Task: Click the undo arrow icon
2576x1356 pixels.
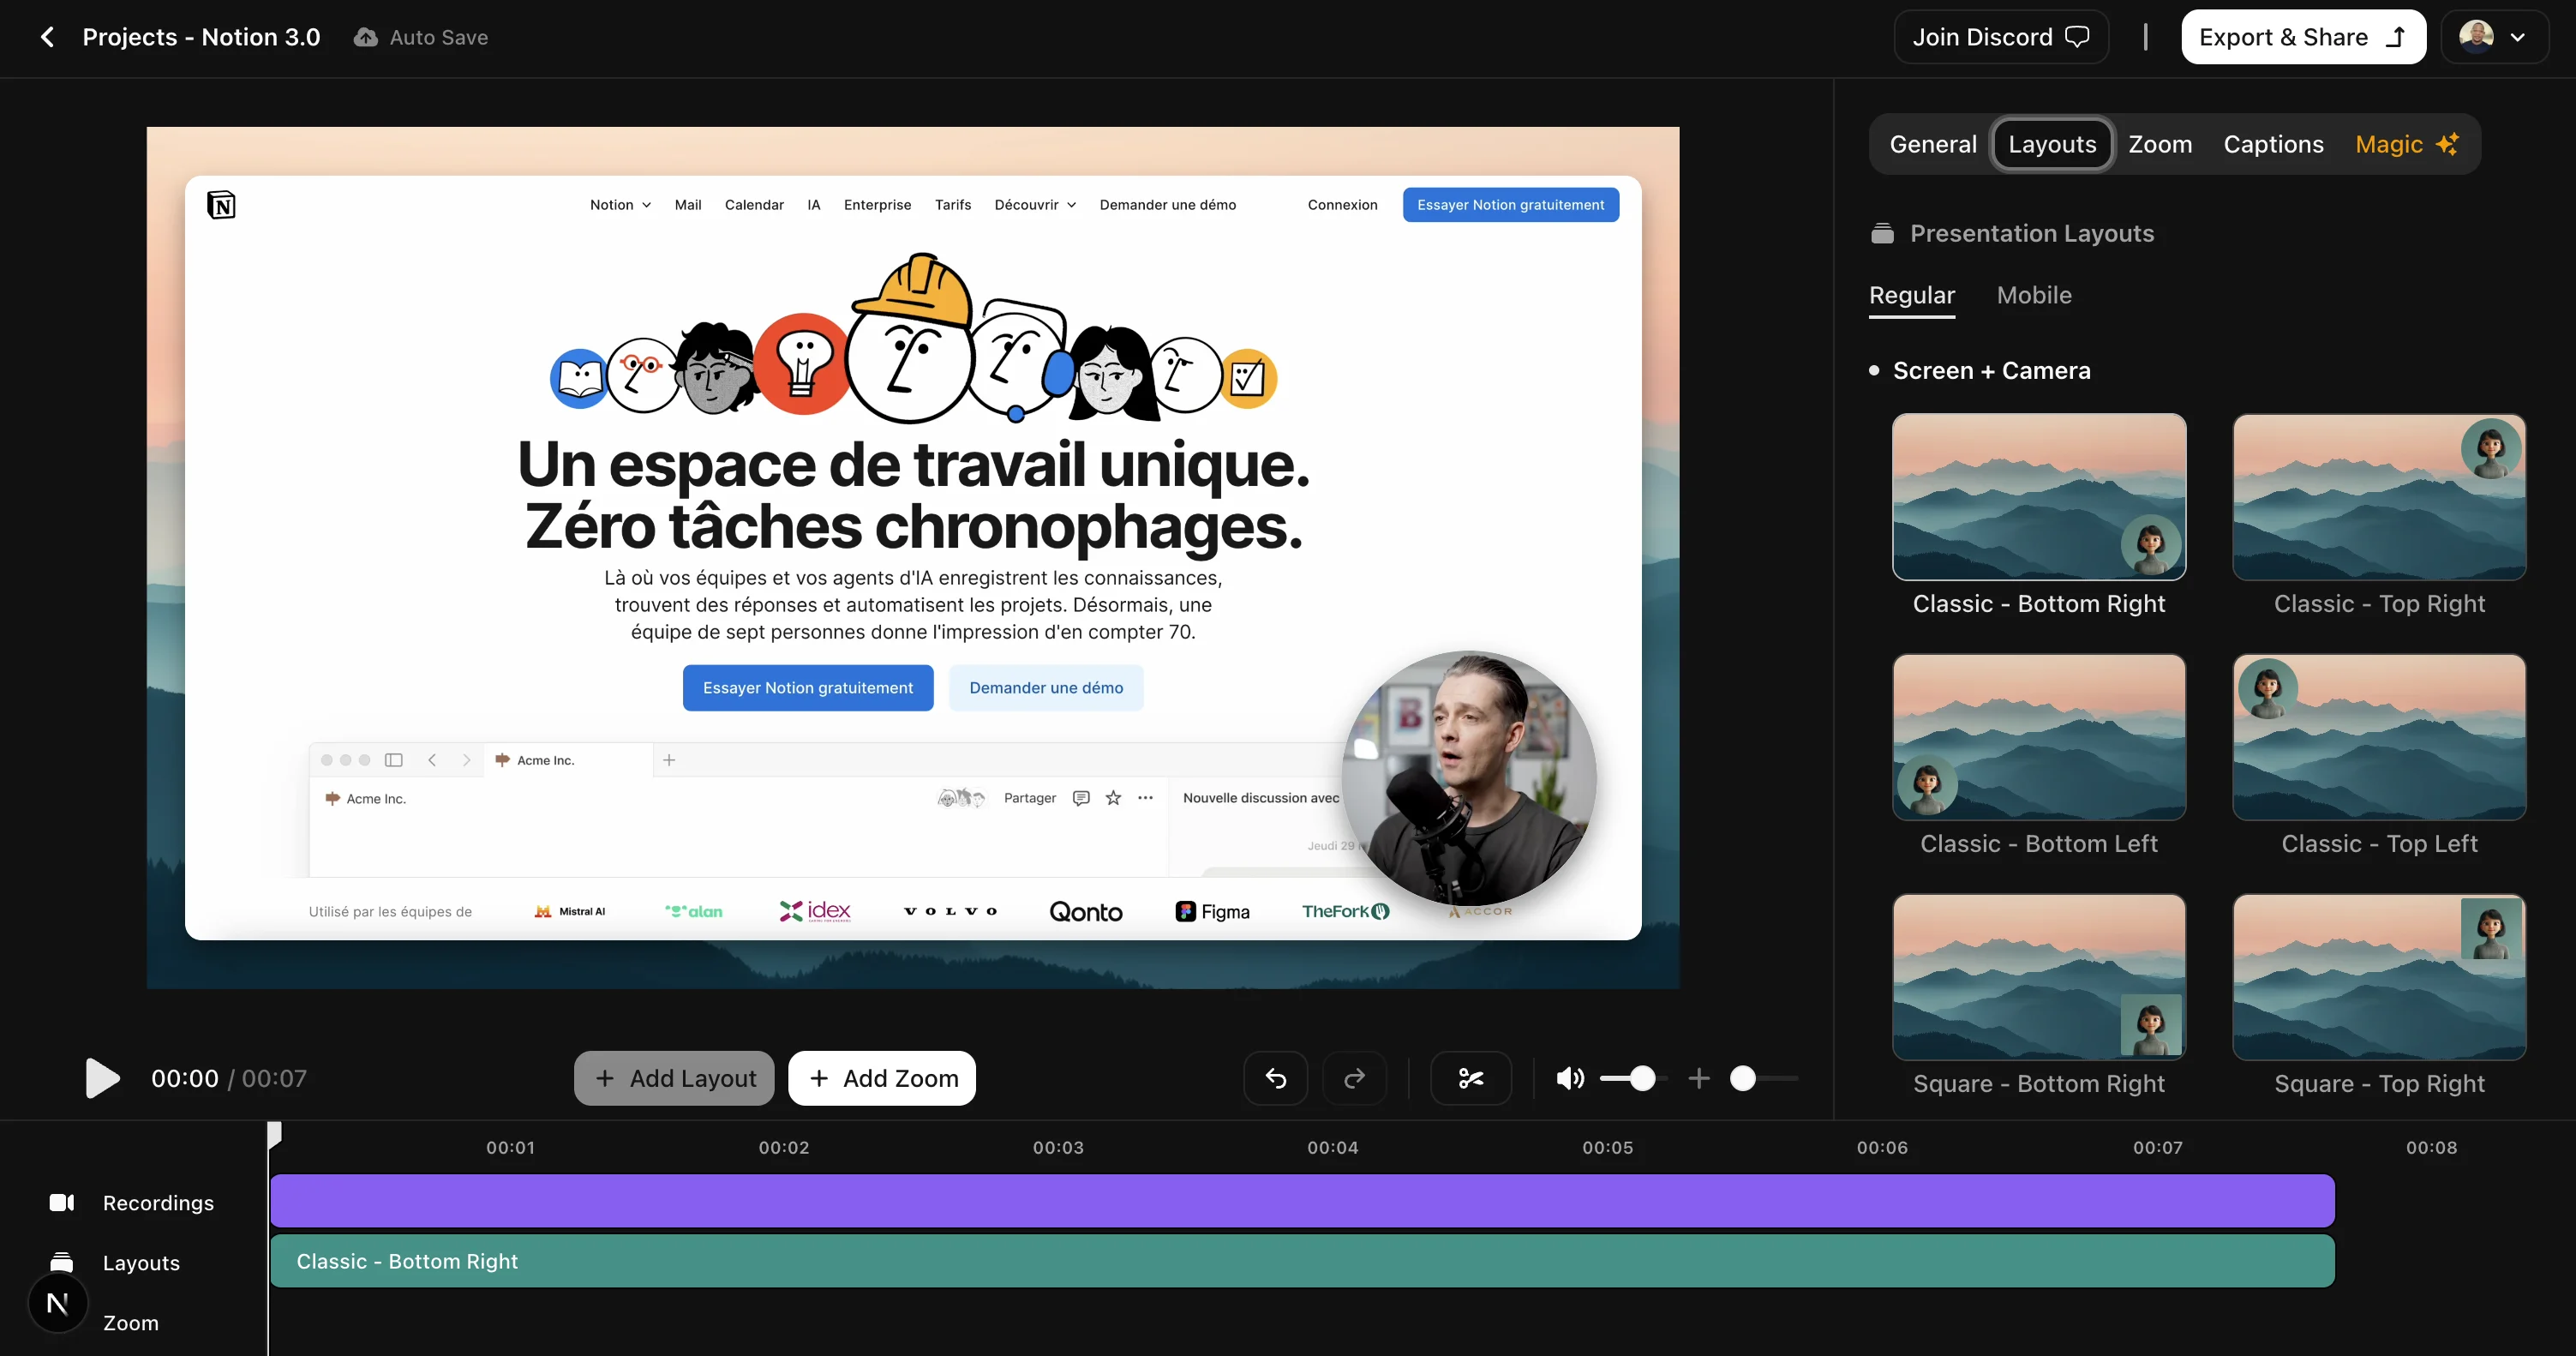Action: pyautogui.click(x=1274, y=1078)
